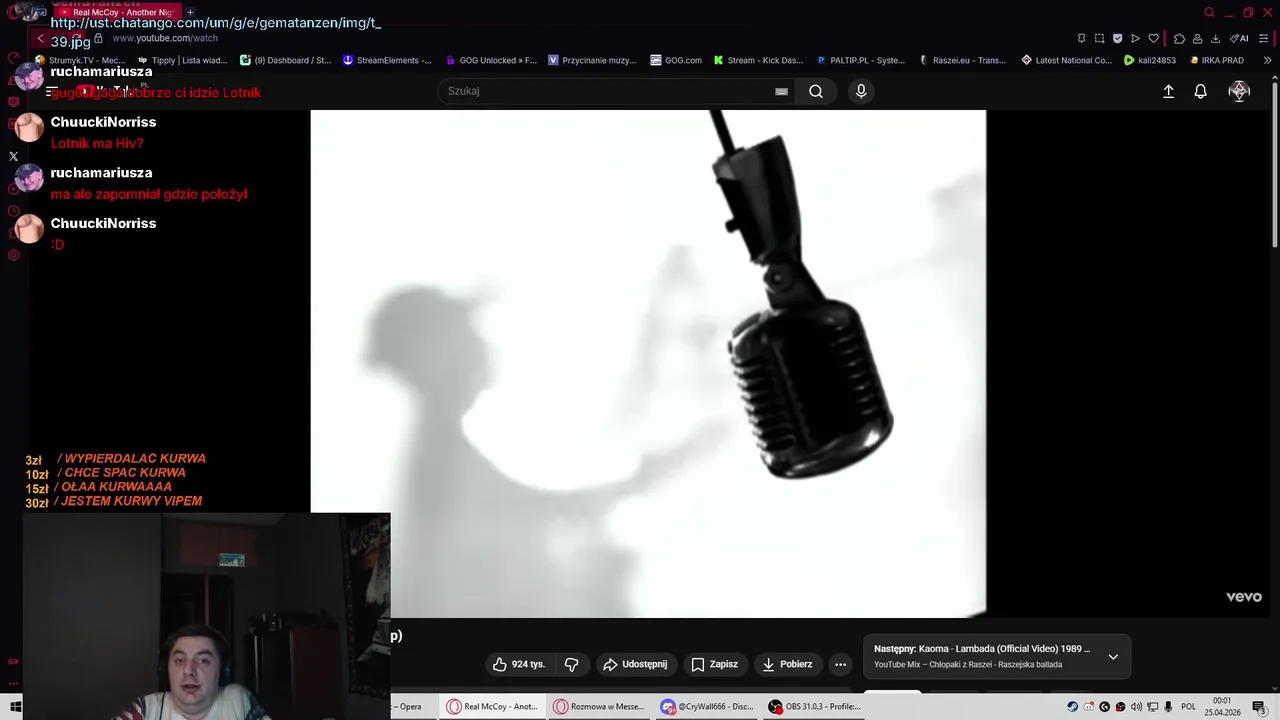This screenshot has height=720, width=1280.
Task: Dislike the video with thumbs-down icon
Action: pyautogui.click(x=571, y=664)
